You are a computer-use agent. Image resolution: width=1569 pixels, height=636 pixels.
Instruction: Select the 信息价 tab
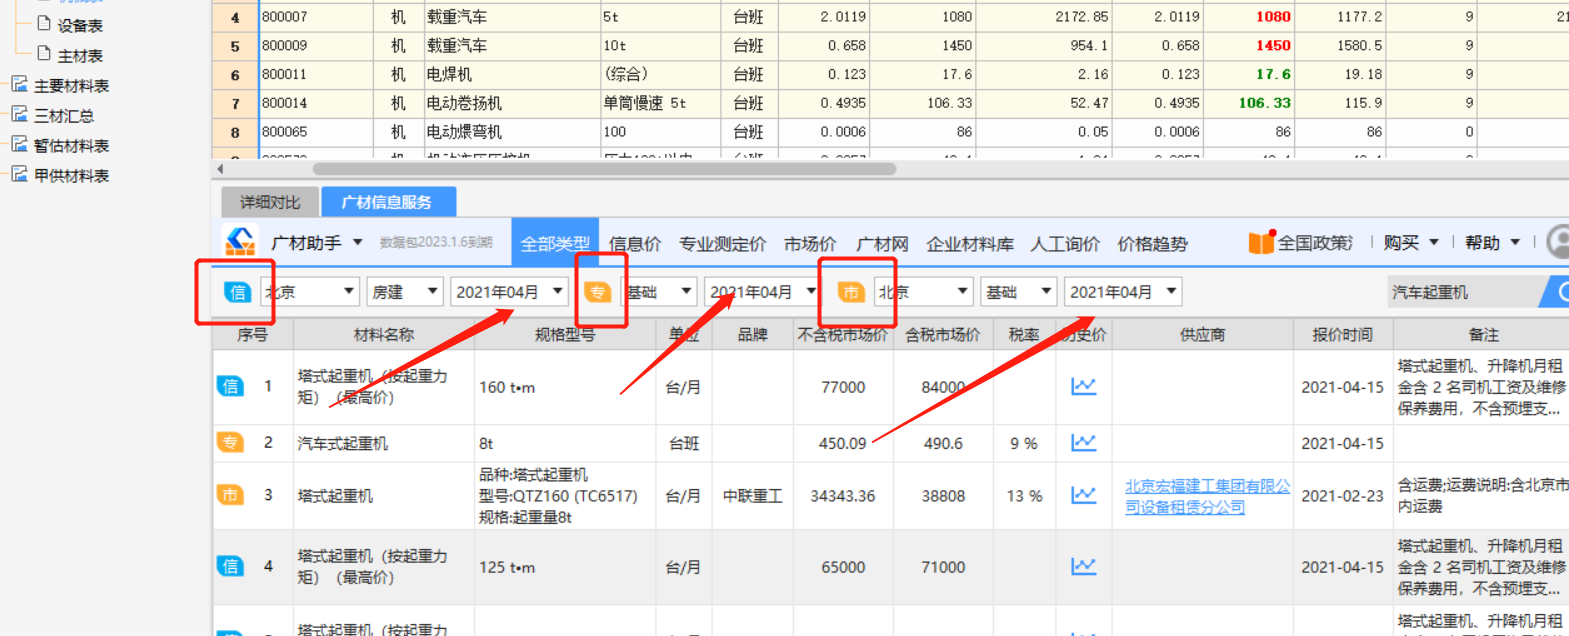click(x=635, y=244)
